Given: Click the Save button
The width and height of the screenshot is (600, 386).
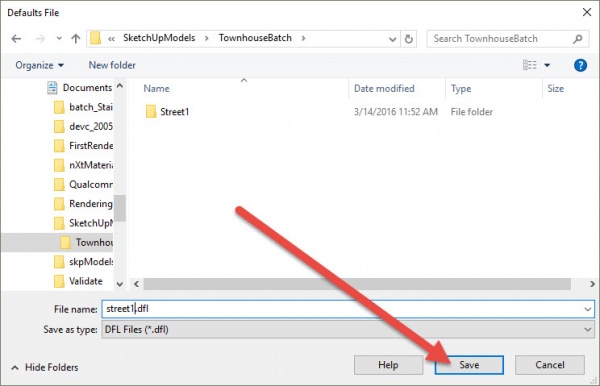Looking at the screenshot, I should click(x=469, y=365).
